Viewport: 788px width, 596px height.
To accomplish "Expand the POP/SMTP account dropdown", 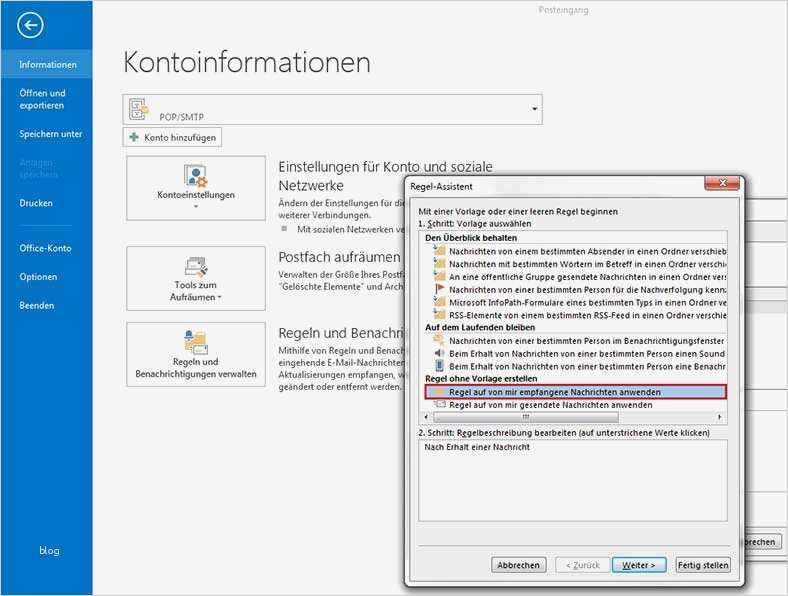I will [x=535, y=109].
